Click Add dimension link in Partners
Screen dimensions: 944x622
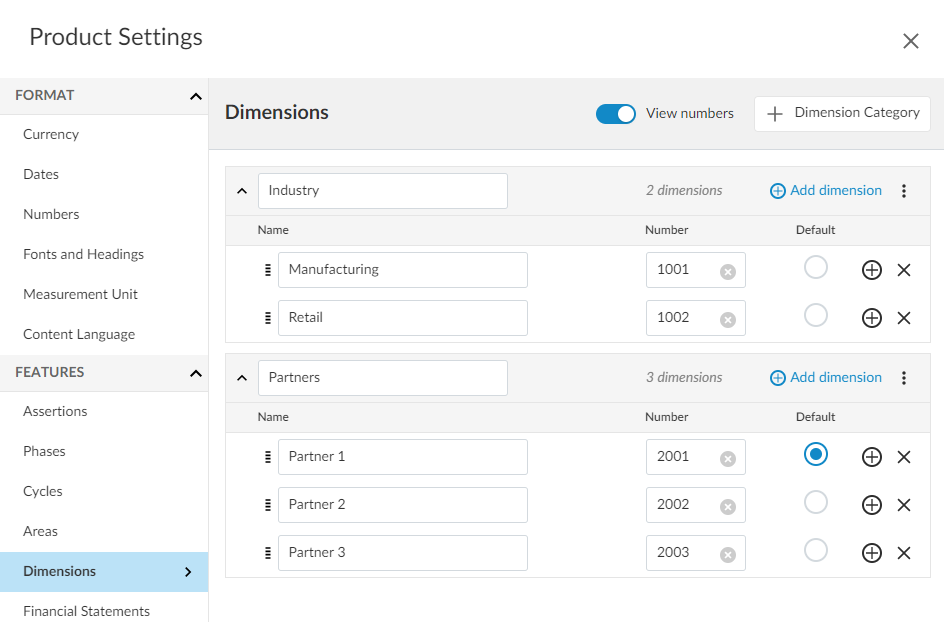pos(826,377)
